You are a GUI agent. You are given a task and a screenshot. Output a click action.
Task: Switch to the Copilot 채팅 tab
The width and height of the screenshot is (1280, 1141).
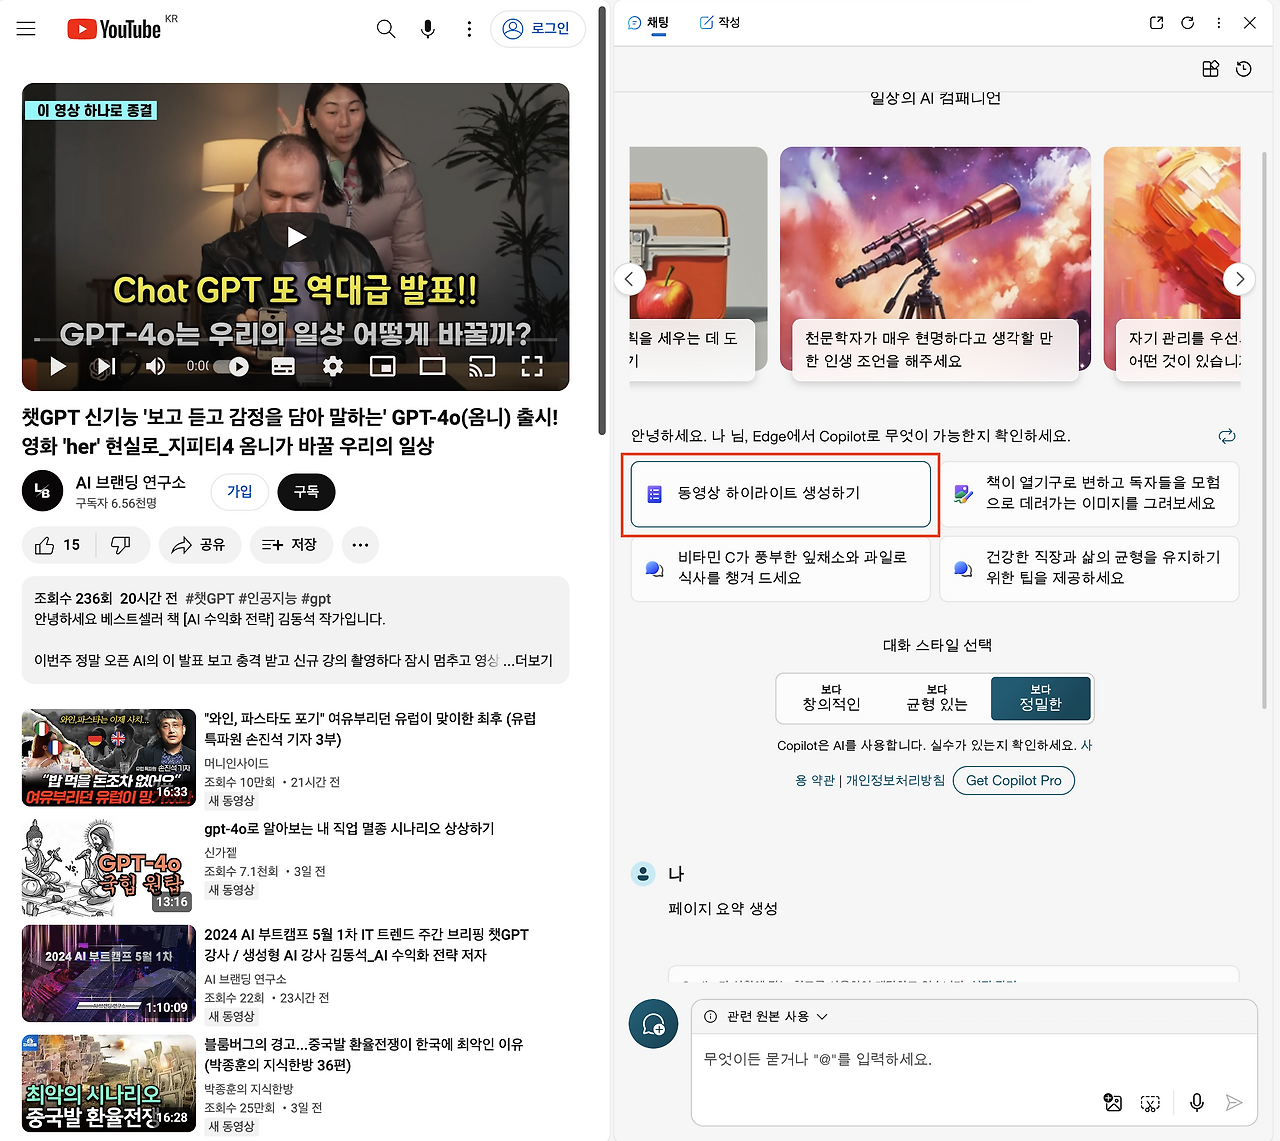[649, 23]
